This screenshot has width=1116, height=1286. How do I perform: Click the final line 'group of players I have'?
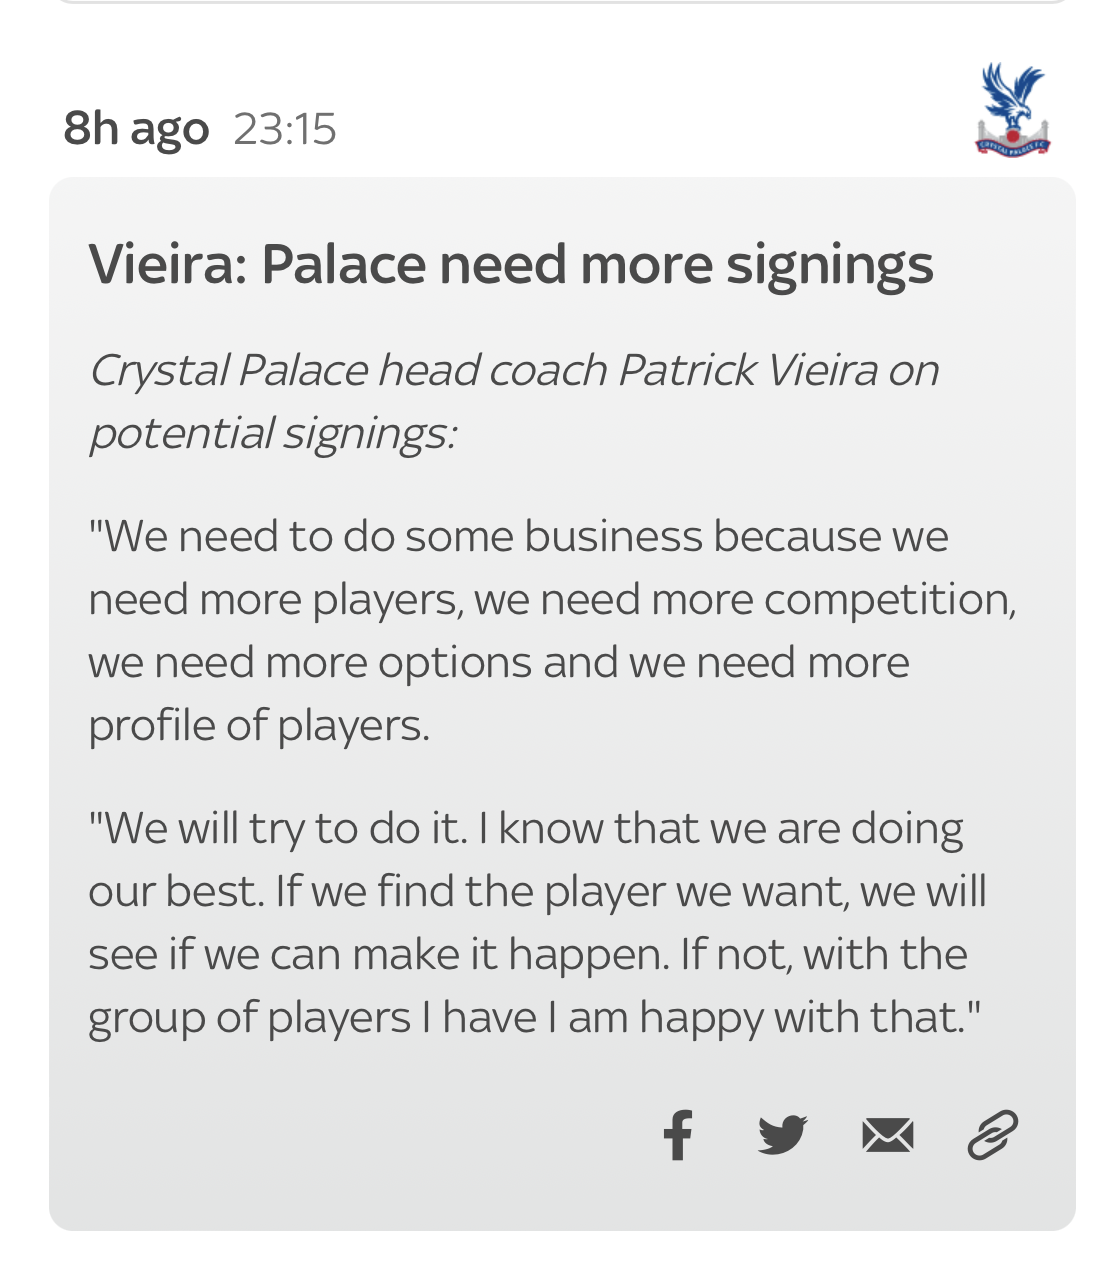(x=534, y=1017)
